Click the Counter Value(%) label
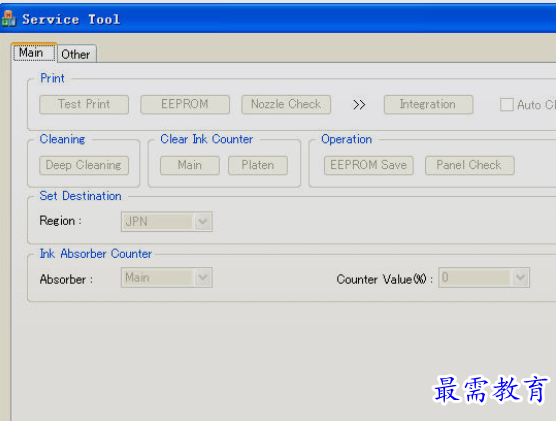556x421 pixels. point(384,279)
